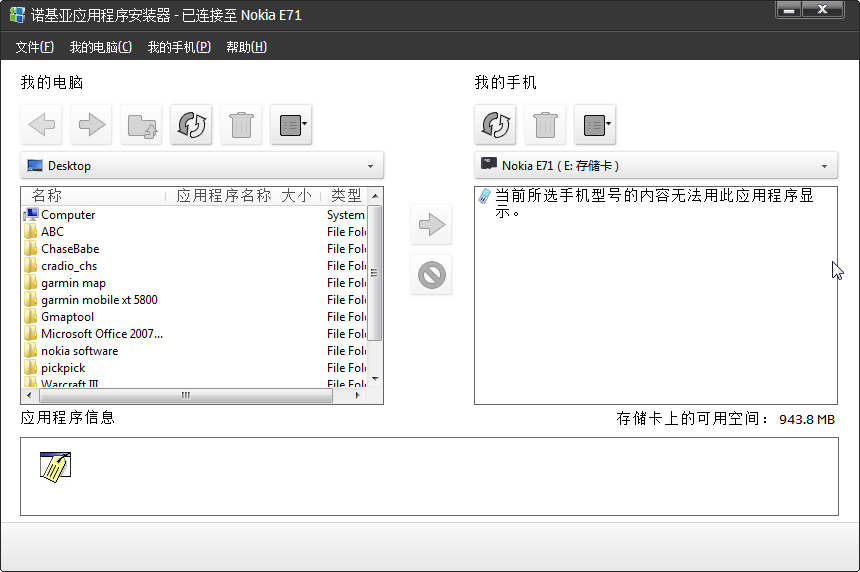Viewport: 860px width, 572px height.
Task: Click the install arrow between panels
Action: point(431,225)
